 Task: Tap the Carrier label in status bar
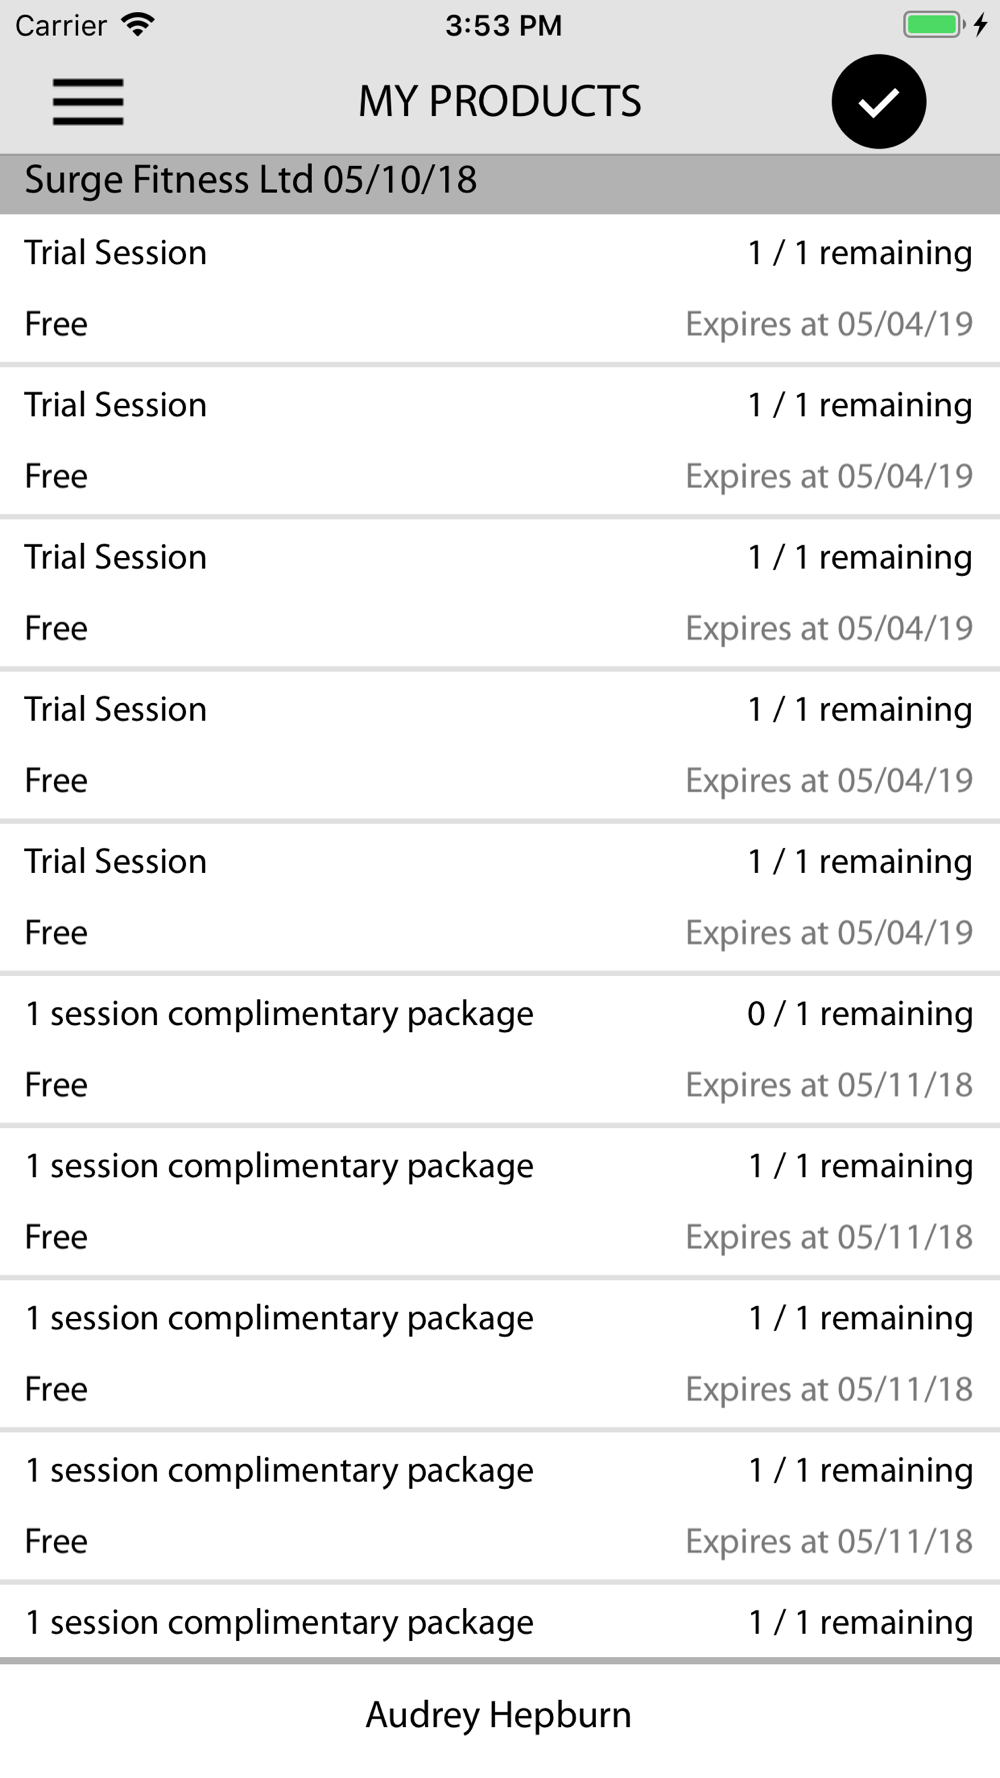pos(61,25)
